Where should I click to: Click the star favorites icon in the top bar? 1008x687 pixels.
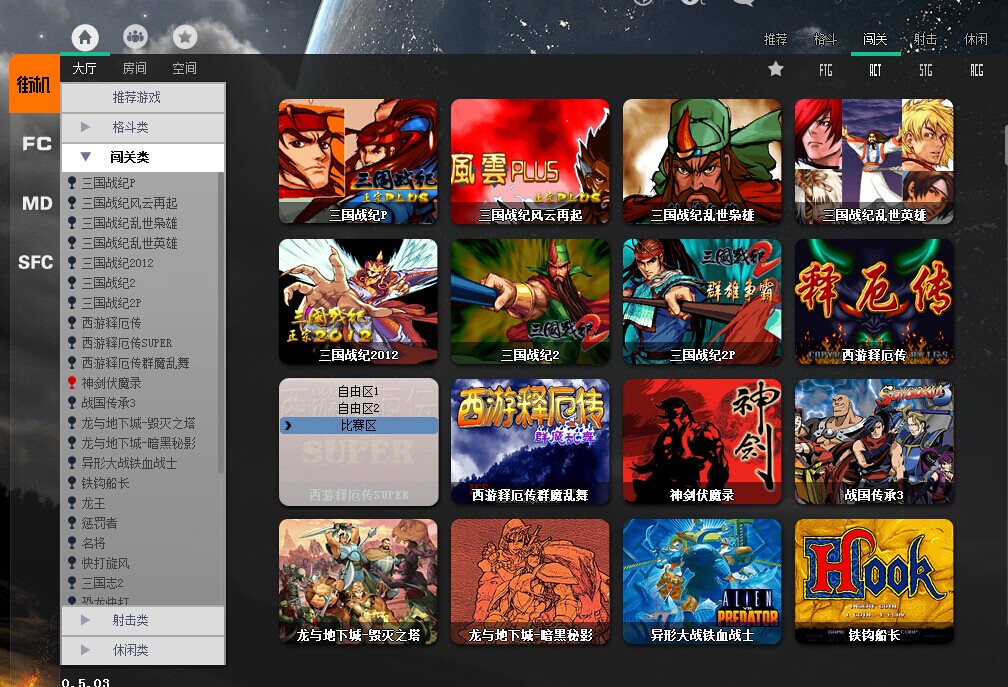(x=185, y=37)
